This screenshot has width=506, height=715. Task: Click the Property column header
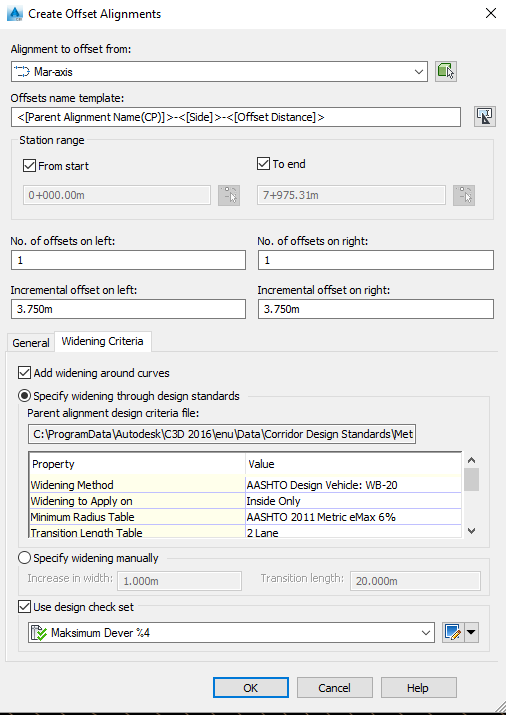(x=137, y=464)
